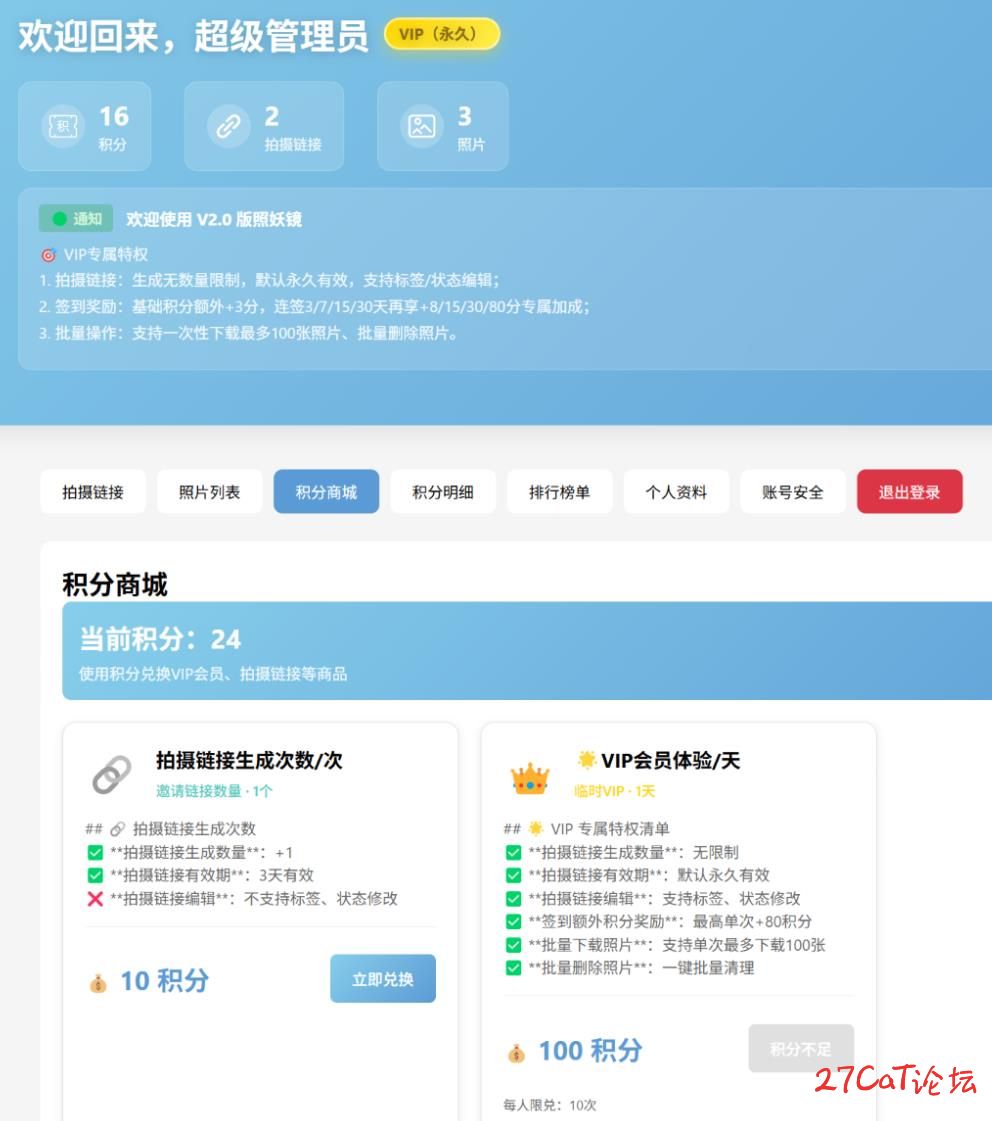Screen dimensions: 992x1121
Task: Click the points coupon icon
Action: coord(62,126)
